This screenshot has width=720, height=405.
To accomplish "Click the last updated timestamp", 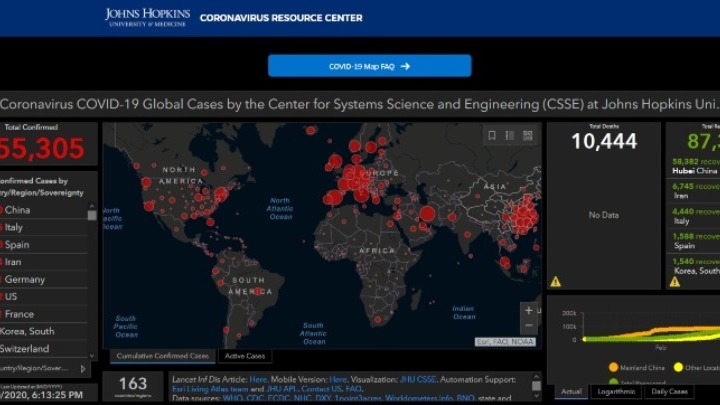I will point(42,395).
